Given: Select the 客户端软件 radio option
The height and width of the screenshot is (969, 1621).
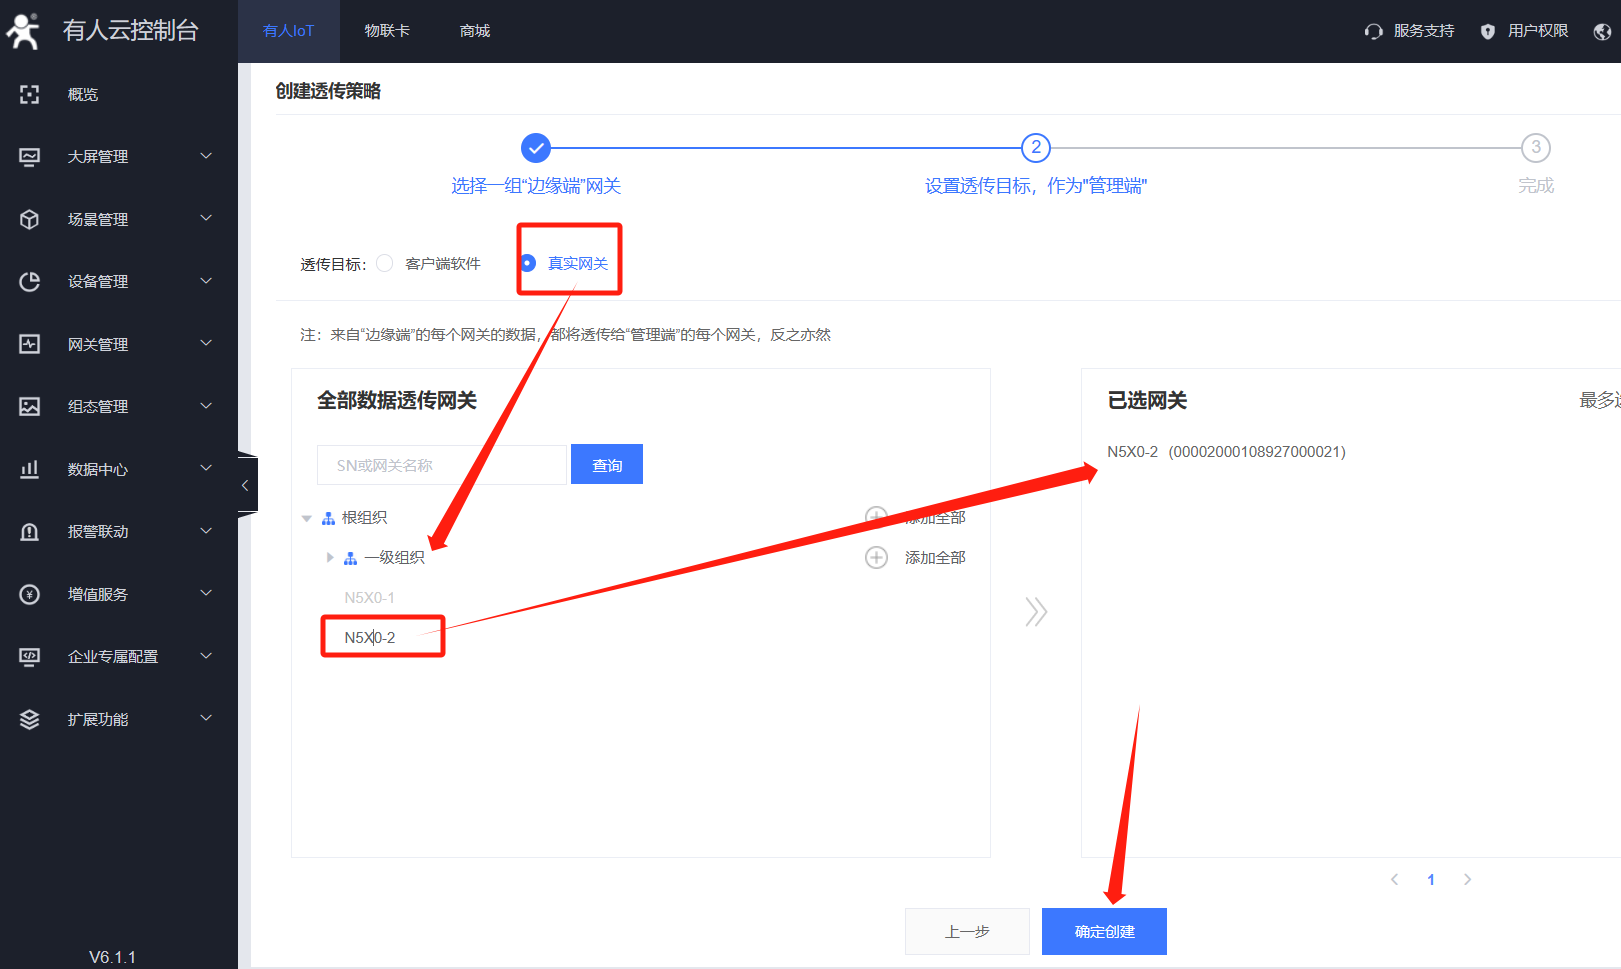Looking at the screenshot, I should coord(385,263).
